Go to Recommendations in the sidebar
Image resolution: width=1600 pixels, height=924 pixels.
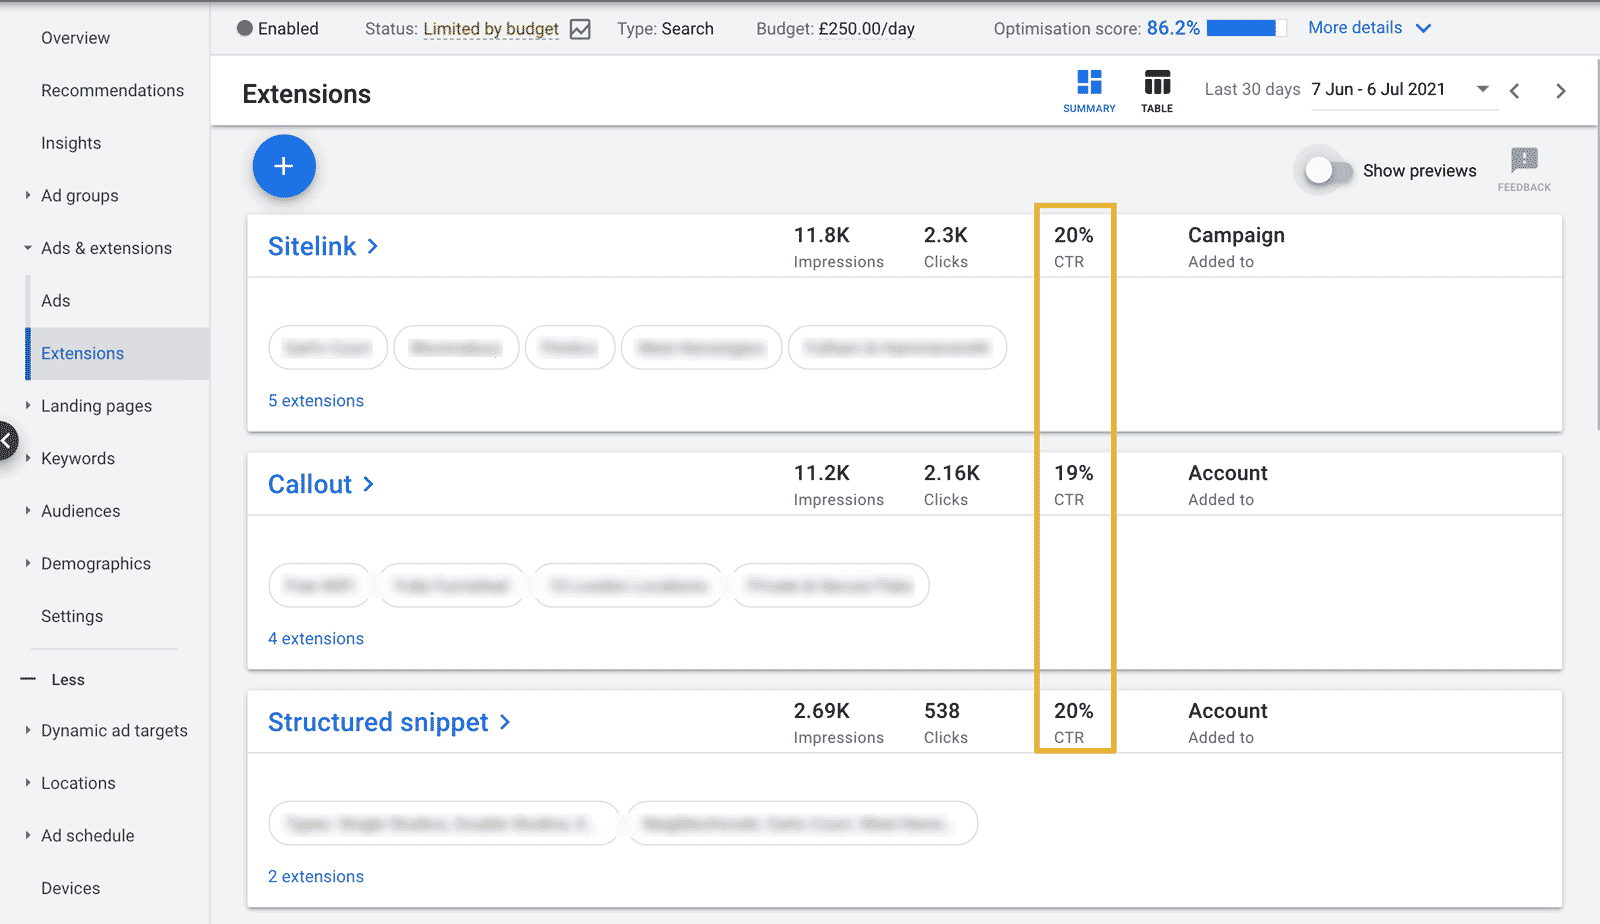(112, 90)
